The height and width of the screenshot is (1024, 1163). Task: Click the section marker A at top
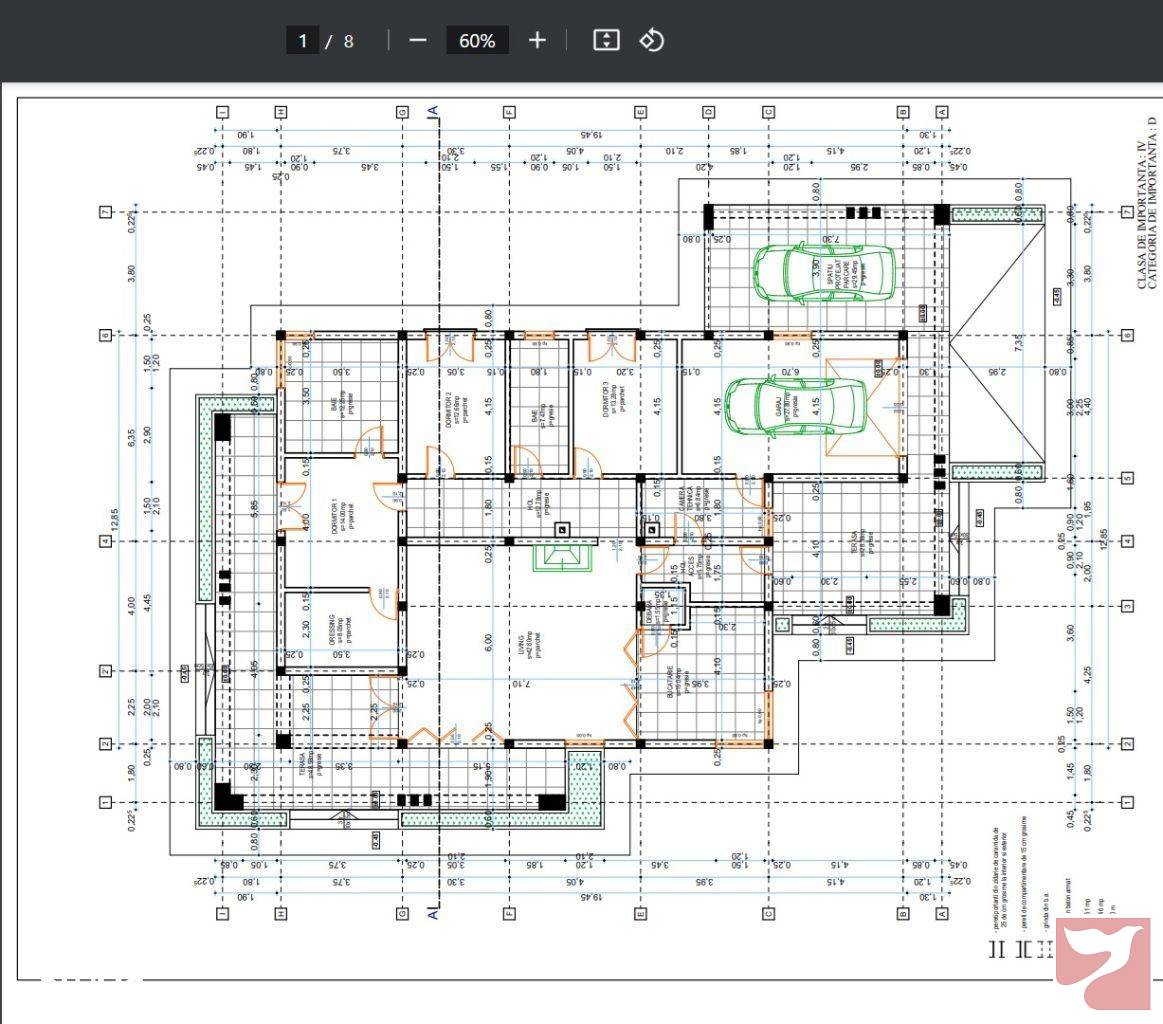(433, 111)
